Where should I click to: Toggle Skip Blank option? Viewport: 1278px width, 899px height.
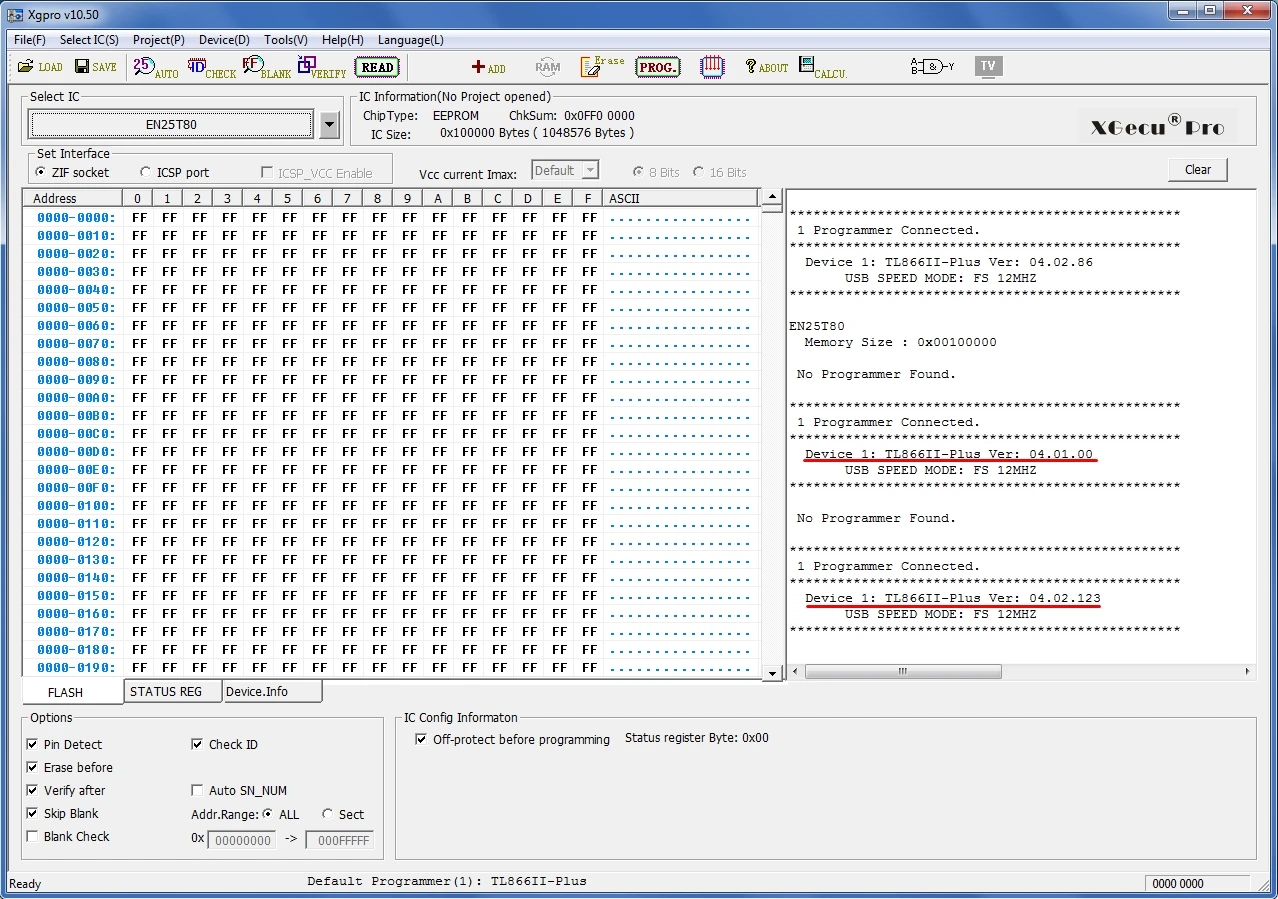click(62, 813)
